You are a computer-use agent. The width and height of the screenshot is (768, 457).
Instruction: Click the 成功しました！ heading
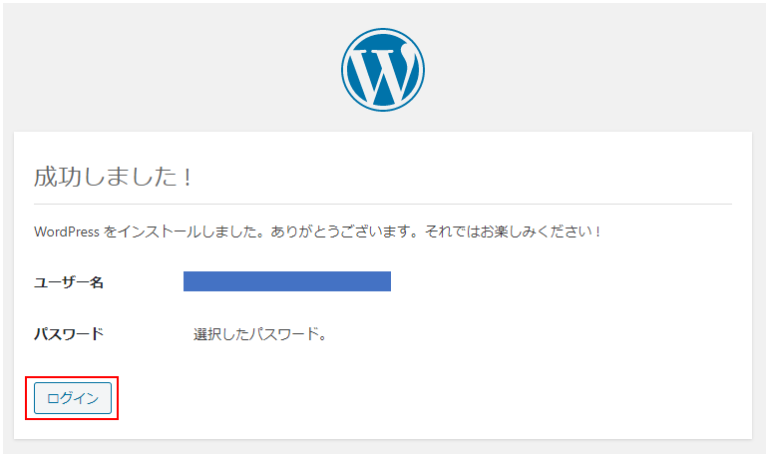[112, 178]
